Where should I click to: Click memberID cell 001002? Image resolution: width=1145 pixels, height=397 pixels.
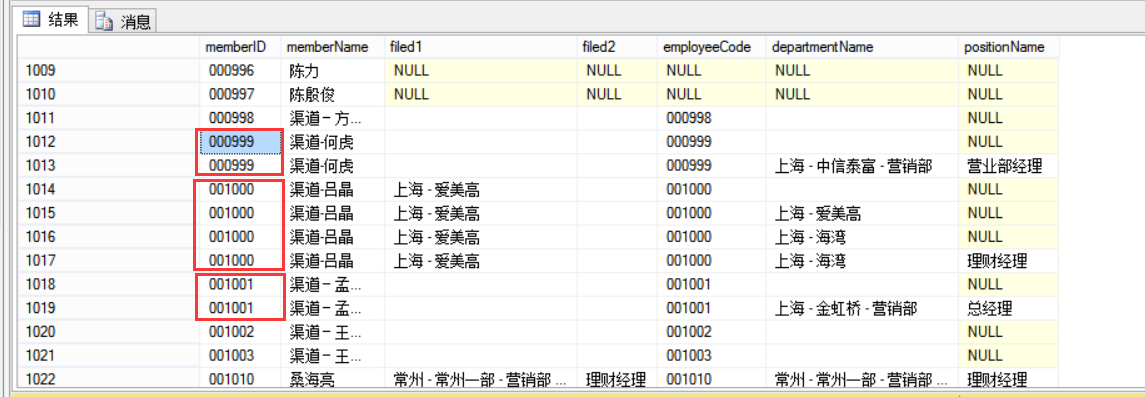[x=240, y=332]
